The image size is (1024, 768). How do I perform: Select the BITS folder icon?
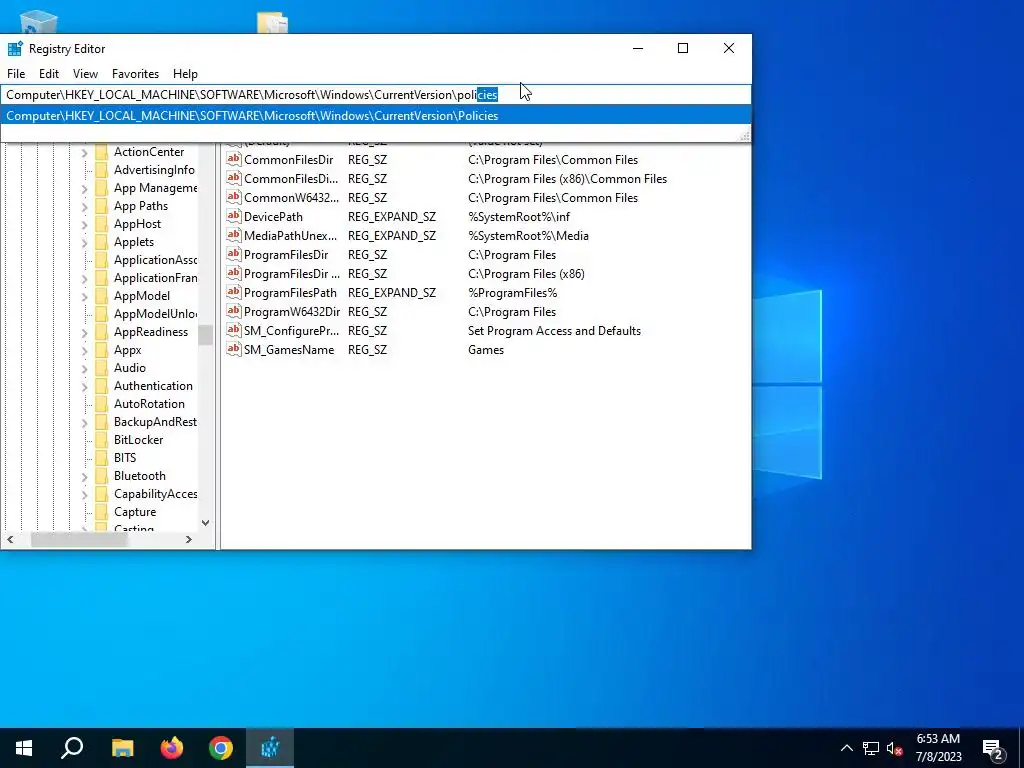(x=101, y=458)
